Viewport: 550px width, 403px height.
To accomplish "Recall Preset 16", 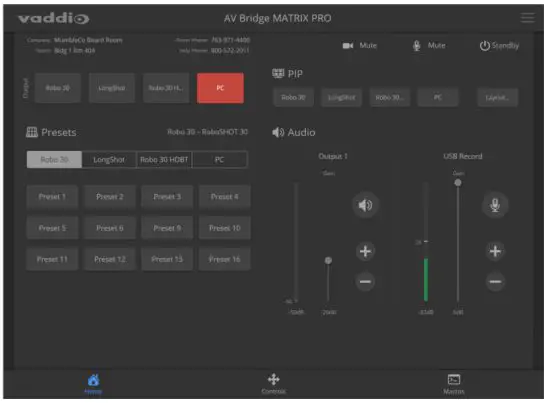I will (x=224, y=260).
